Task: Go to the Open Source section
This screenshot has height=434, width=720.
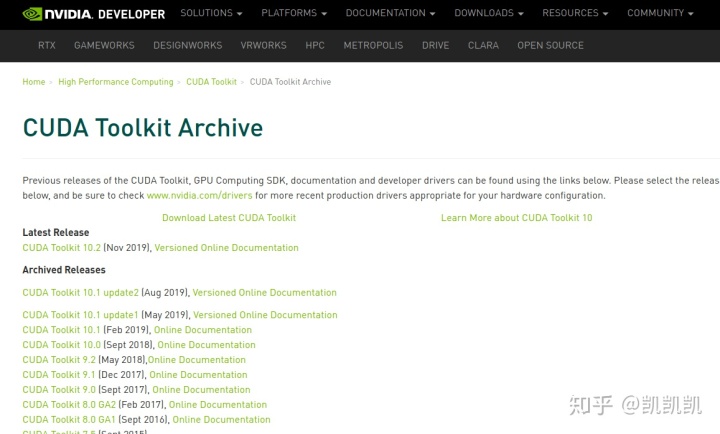Action: tap(551, 45)
